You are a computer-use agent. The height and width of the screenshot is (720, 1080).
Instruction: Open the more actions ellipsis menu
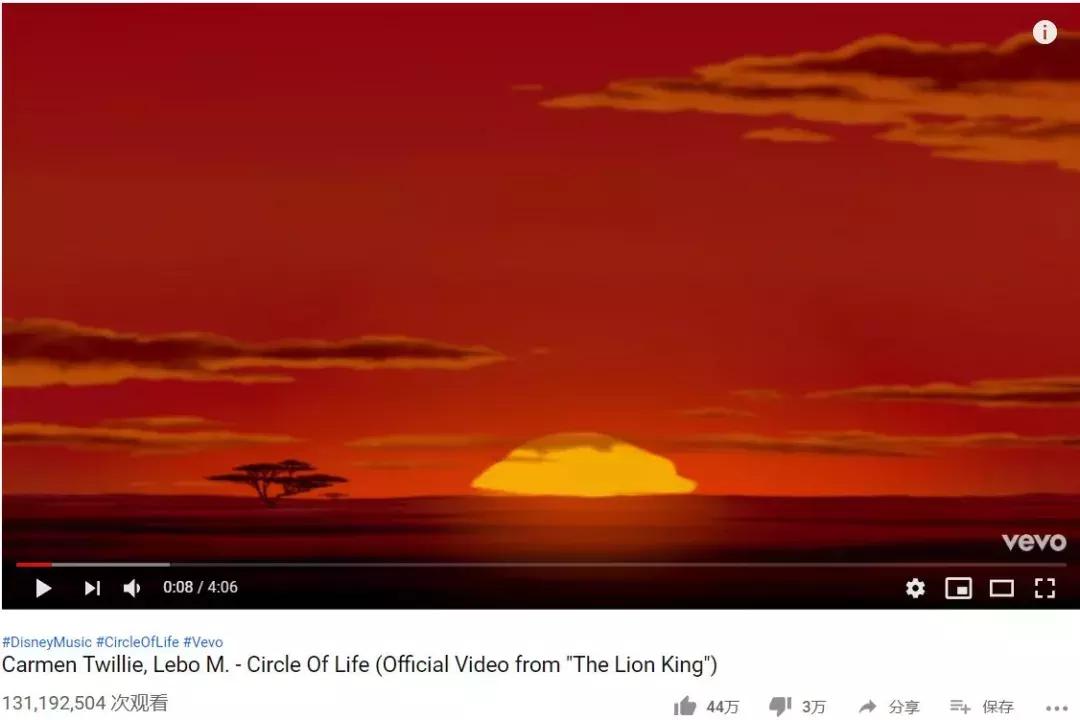(1056, 708)
